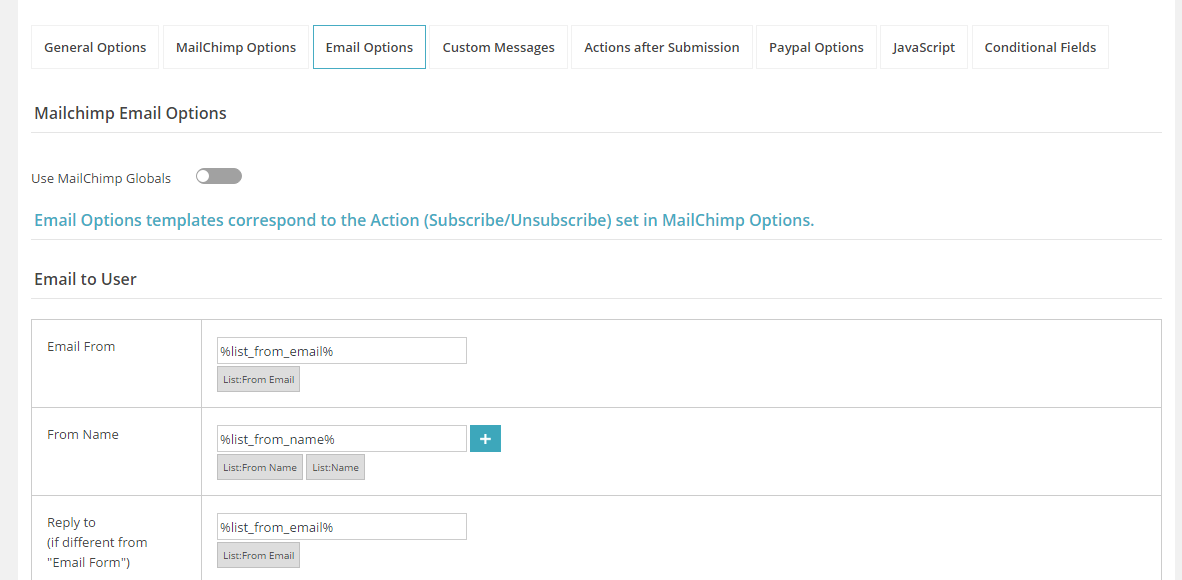Switch to the General Options tab
1182x580 pixels.
94,46
